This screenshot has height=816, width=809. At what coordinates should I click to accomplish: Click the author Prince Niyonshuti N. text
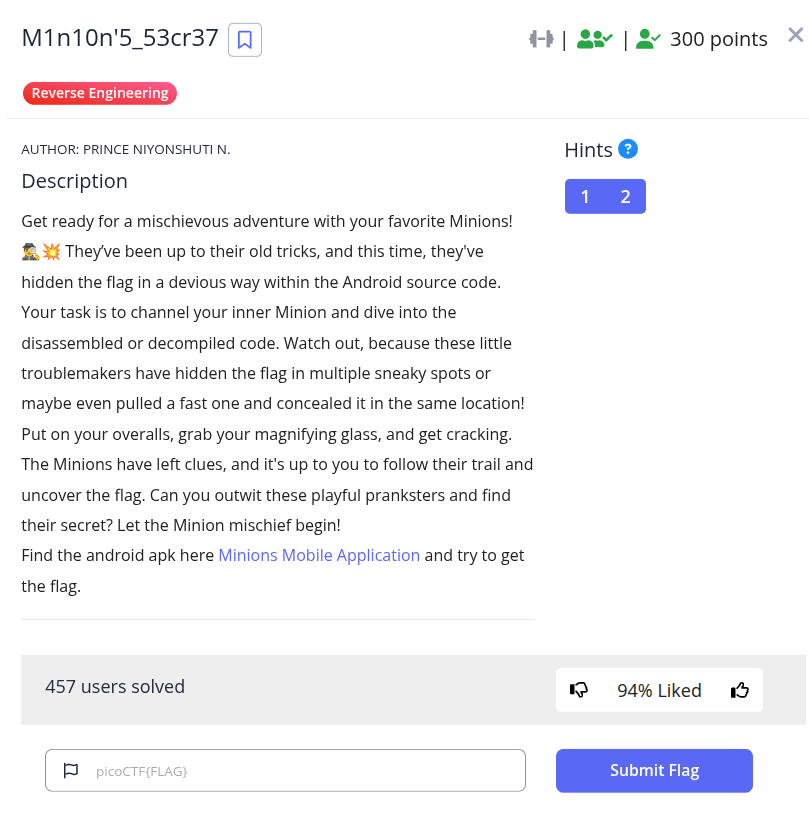point(126,149)
